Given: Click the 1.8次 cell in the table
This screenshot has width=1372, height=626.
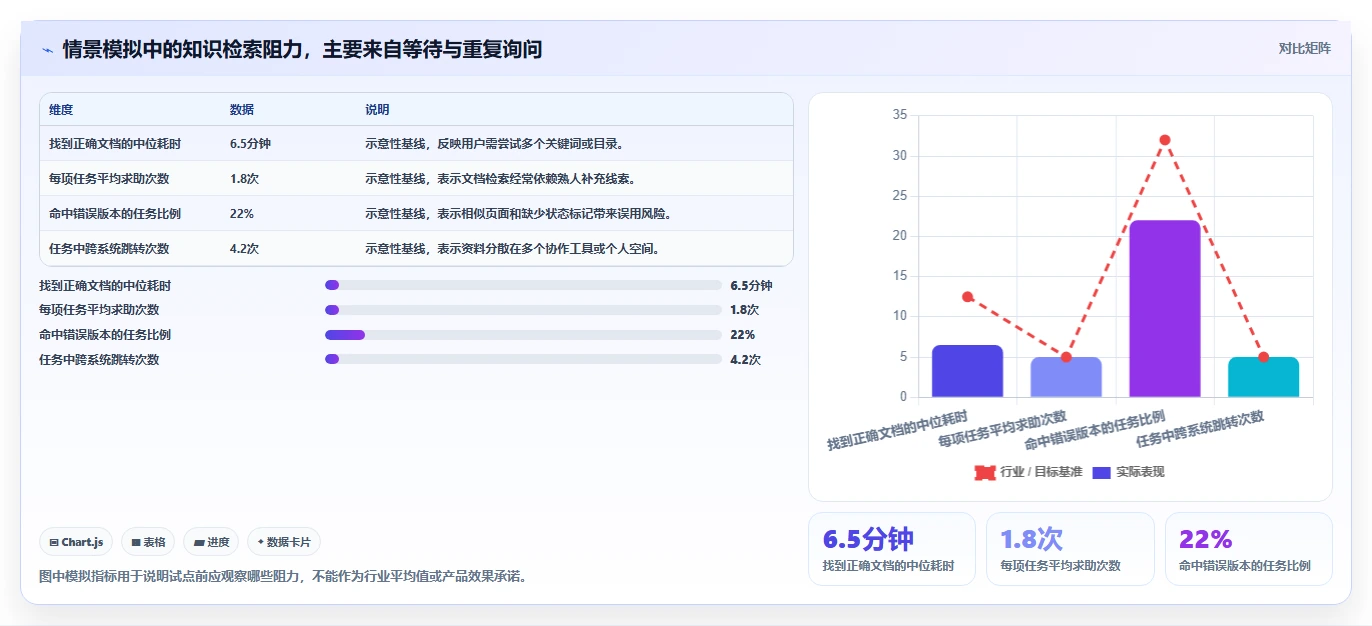Looking at the screenshot, I should point(245,179).
